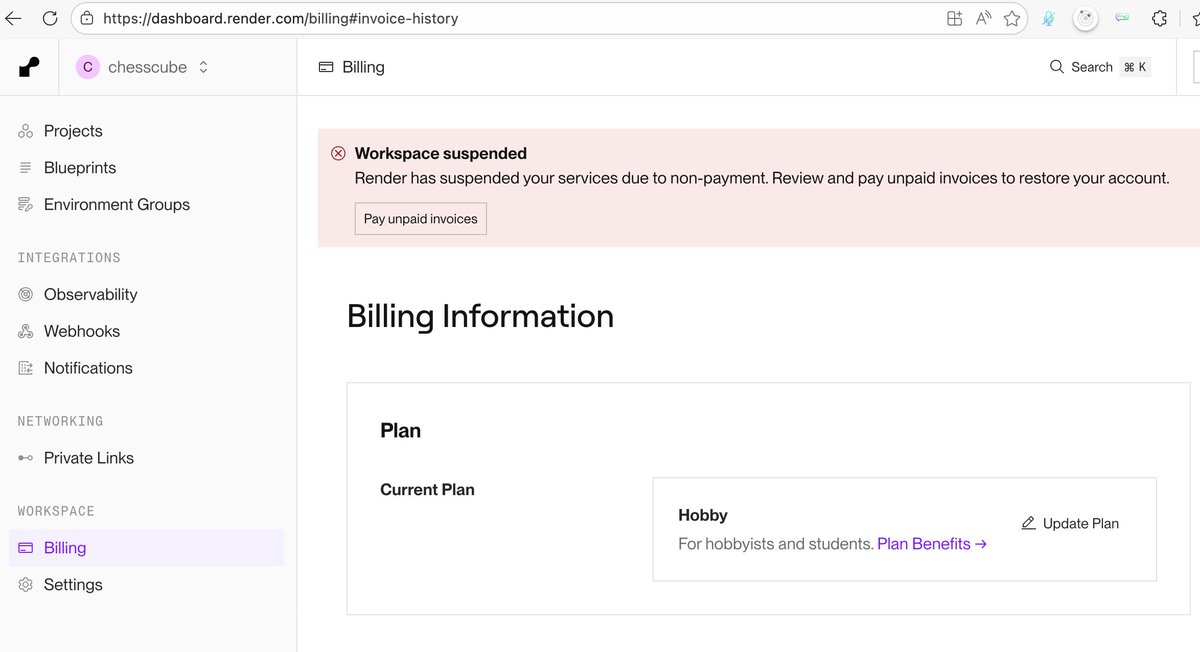
Task: Click the Billing Information heading
Action: click(x=480, y=316)
